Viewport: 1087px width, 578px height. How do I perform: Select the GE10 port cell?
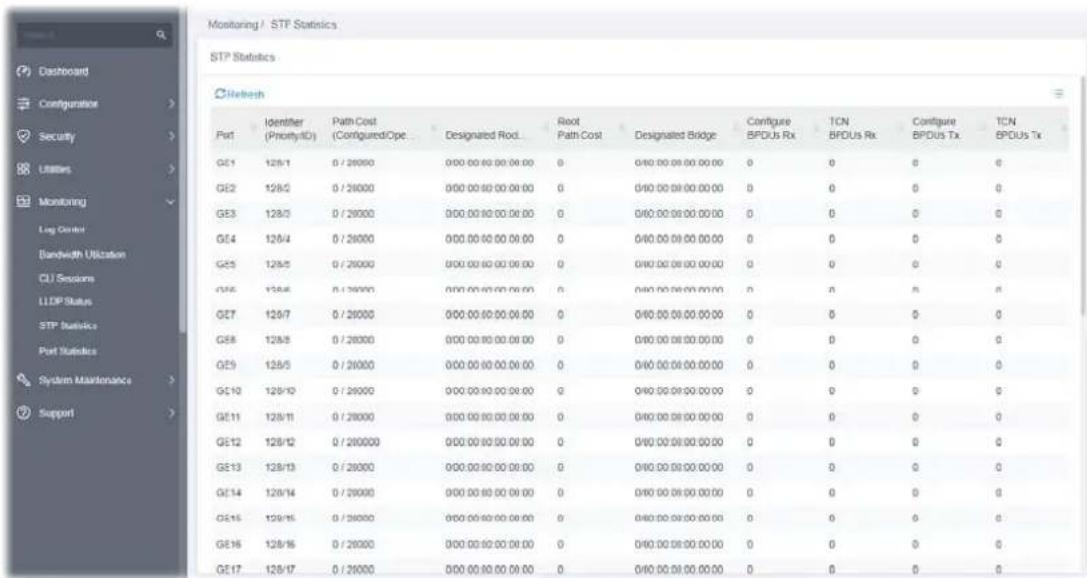[x=228, y=391]
